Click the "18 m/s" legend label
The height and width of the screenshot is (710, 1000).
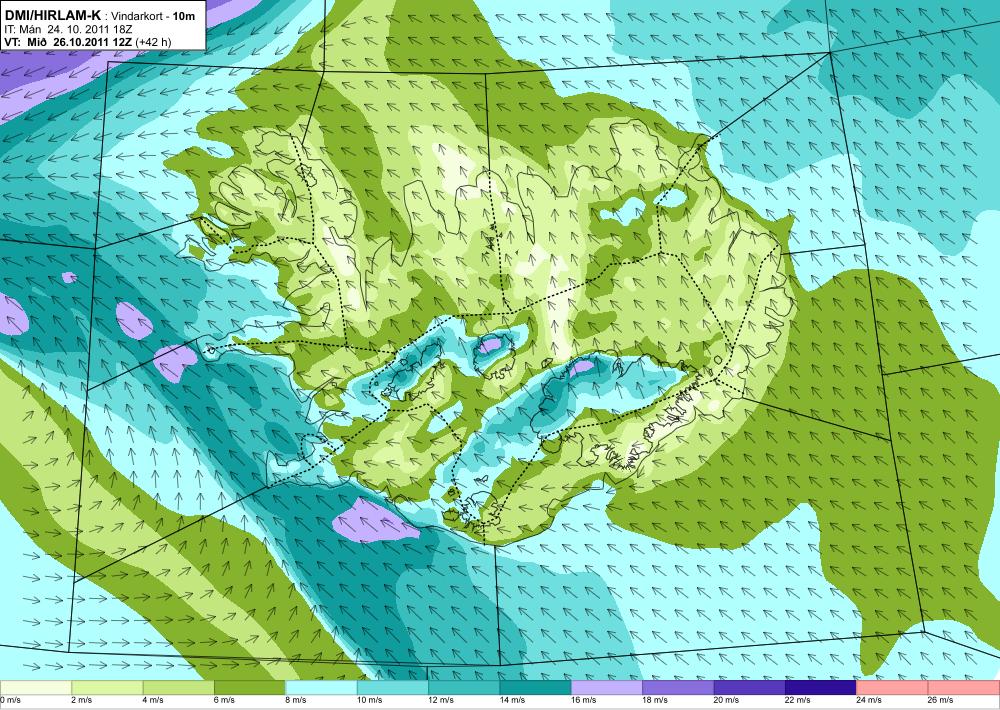coord(655,700)
